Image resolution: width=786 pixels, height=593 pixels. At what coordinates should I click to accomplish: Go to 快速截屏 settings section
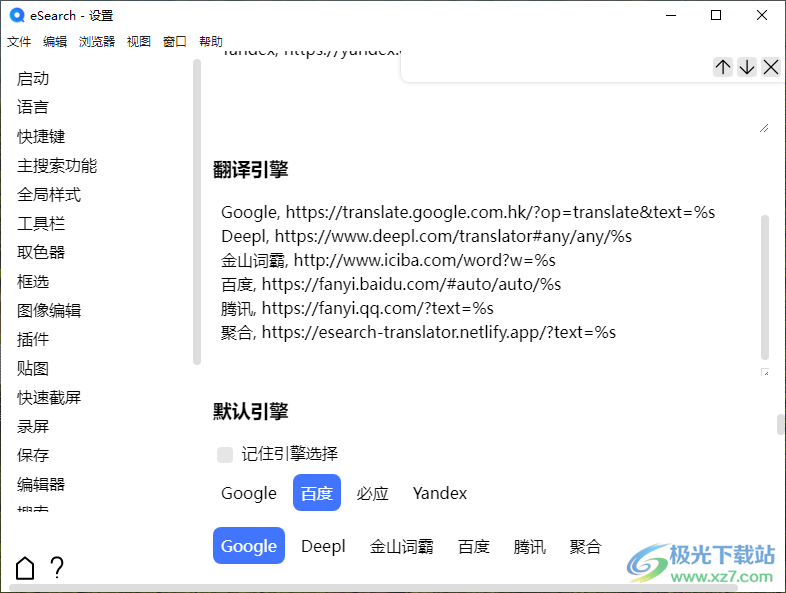(x=49, y=398)
